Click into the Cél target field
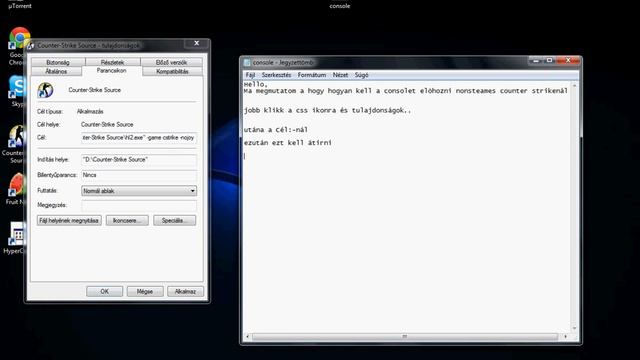The image size is (640, 360). pyautogui.click(x=139, y=138)
